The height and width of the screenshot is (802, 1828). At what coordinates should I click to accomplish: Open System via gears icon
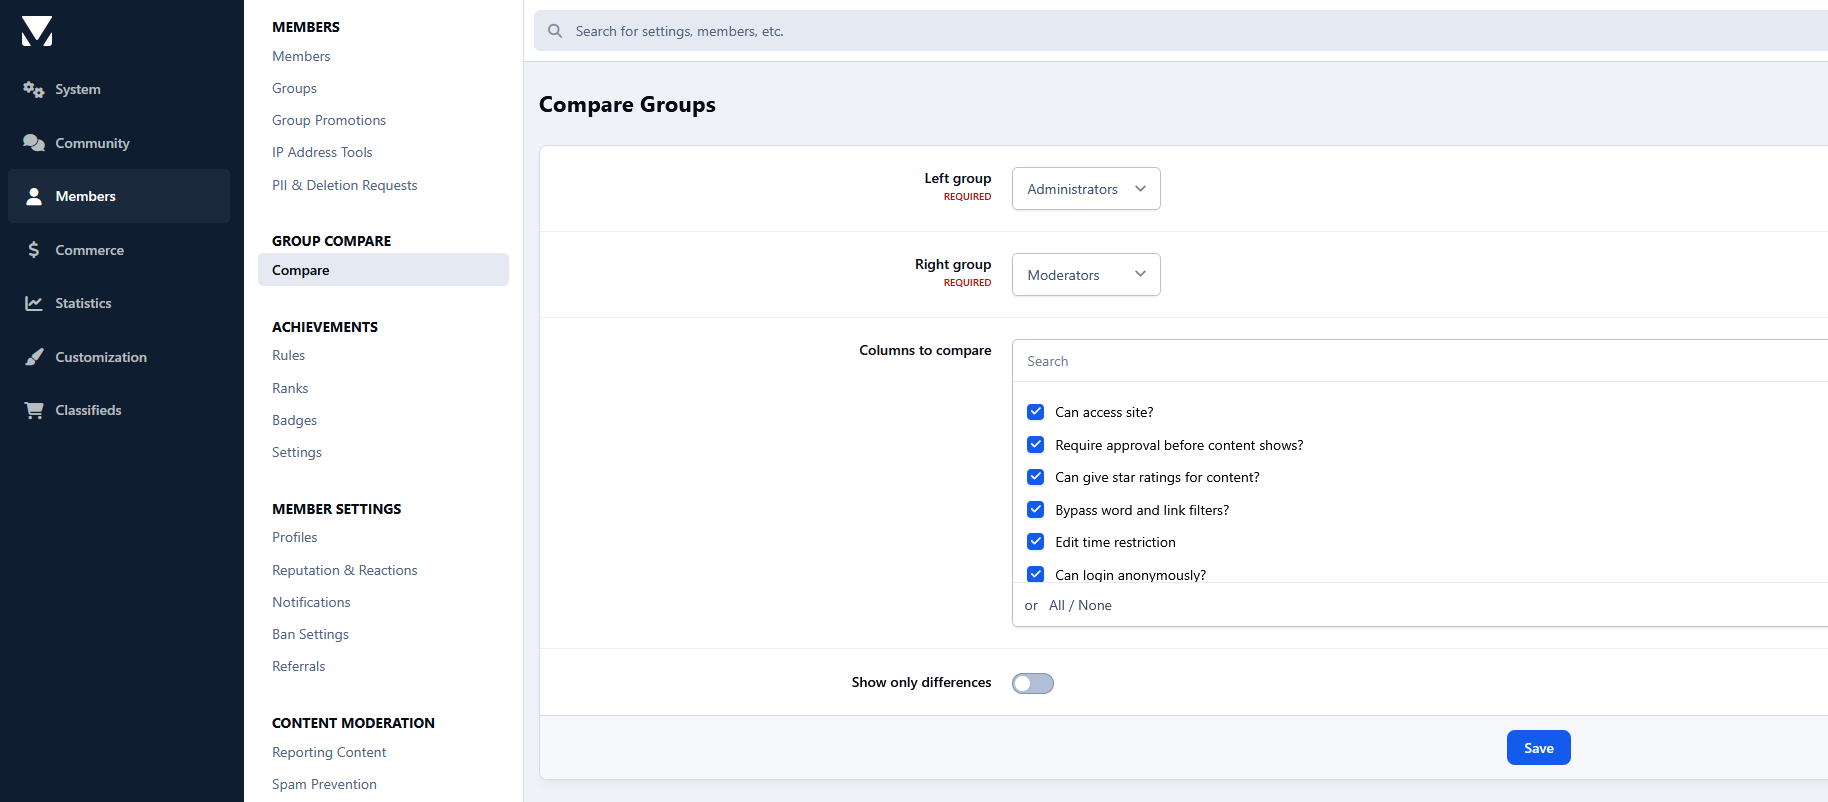pos(34,90)
